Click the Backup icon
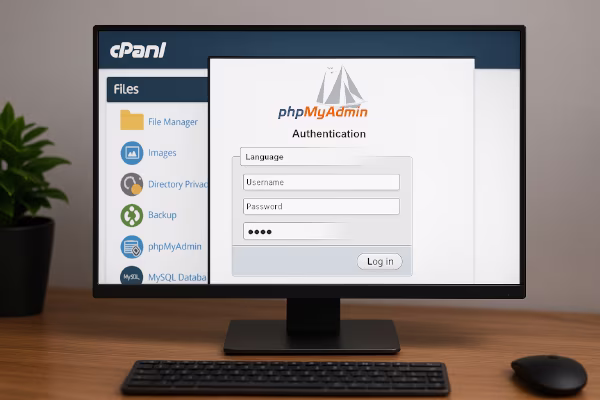 click(x=132, y=216)
